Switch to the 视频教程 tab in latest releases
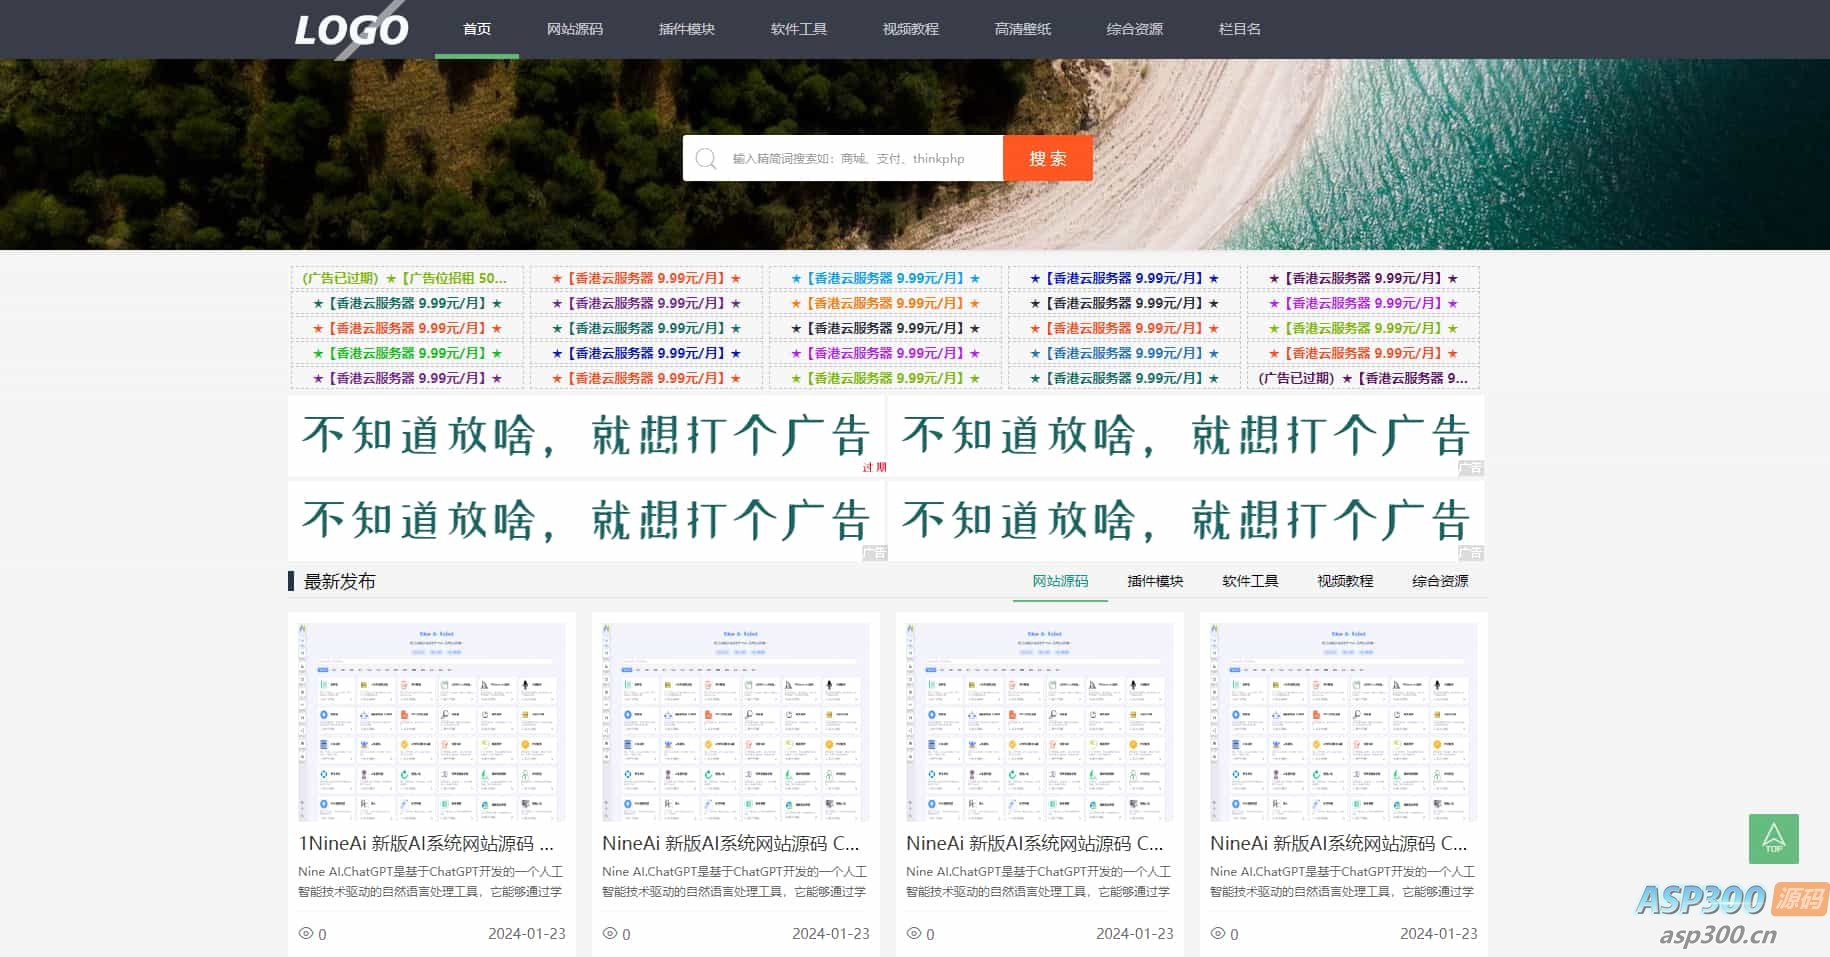Screen dimensions: 1830x957 [x=1343, y=580]
